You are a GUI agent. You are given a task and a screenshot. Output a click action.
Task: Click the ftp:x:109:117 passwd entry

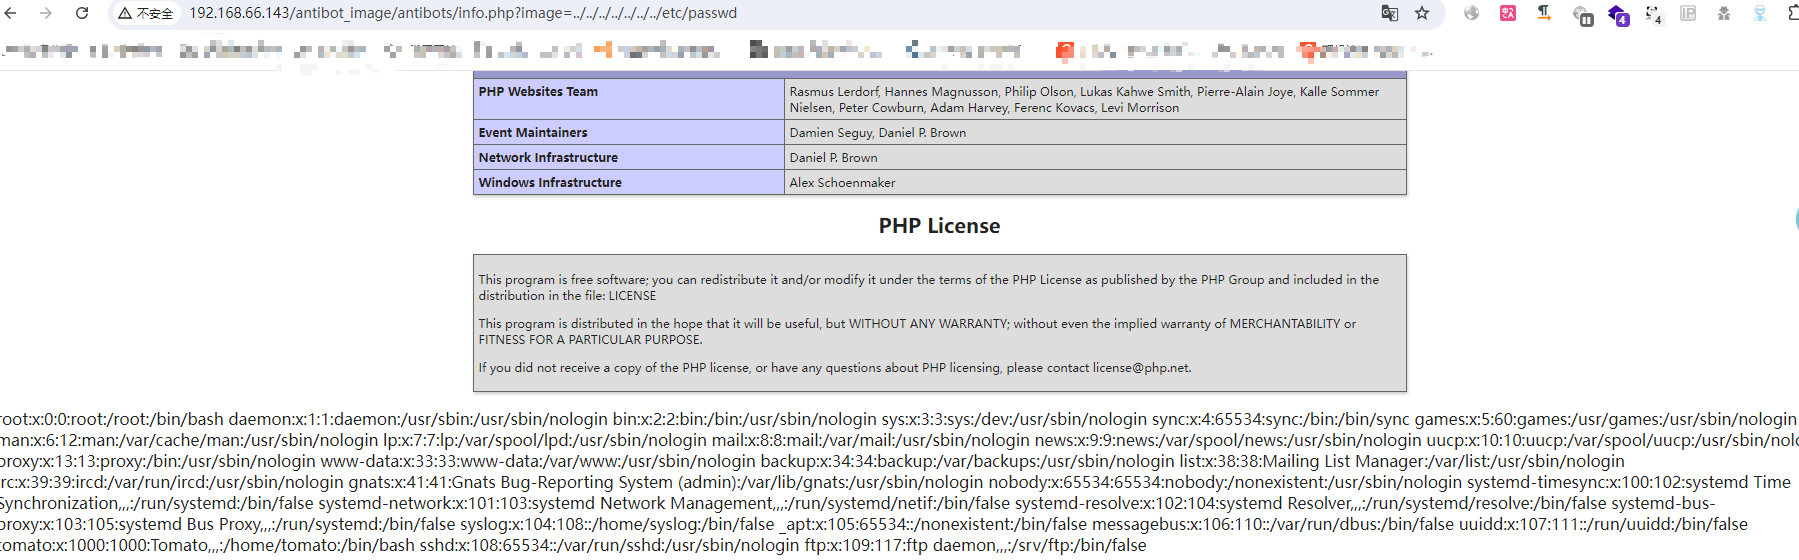click(975, 545)
